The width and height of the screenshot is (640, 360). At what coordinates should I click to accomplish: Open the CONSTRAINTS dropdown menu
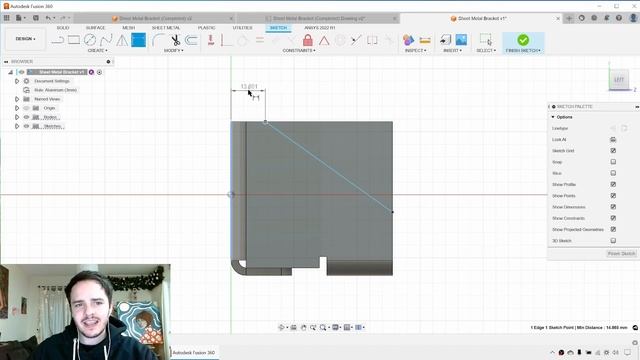[x=299, y=50]
